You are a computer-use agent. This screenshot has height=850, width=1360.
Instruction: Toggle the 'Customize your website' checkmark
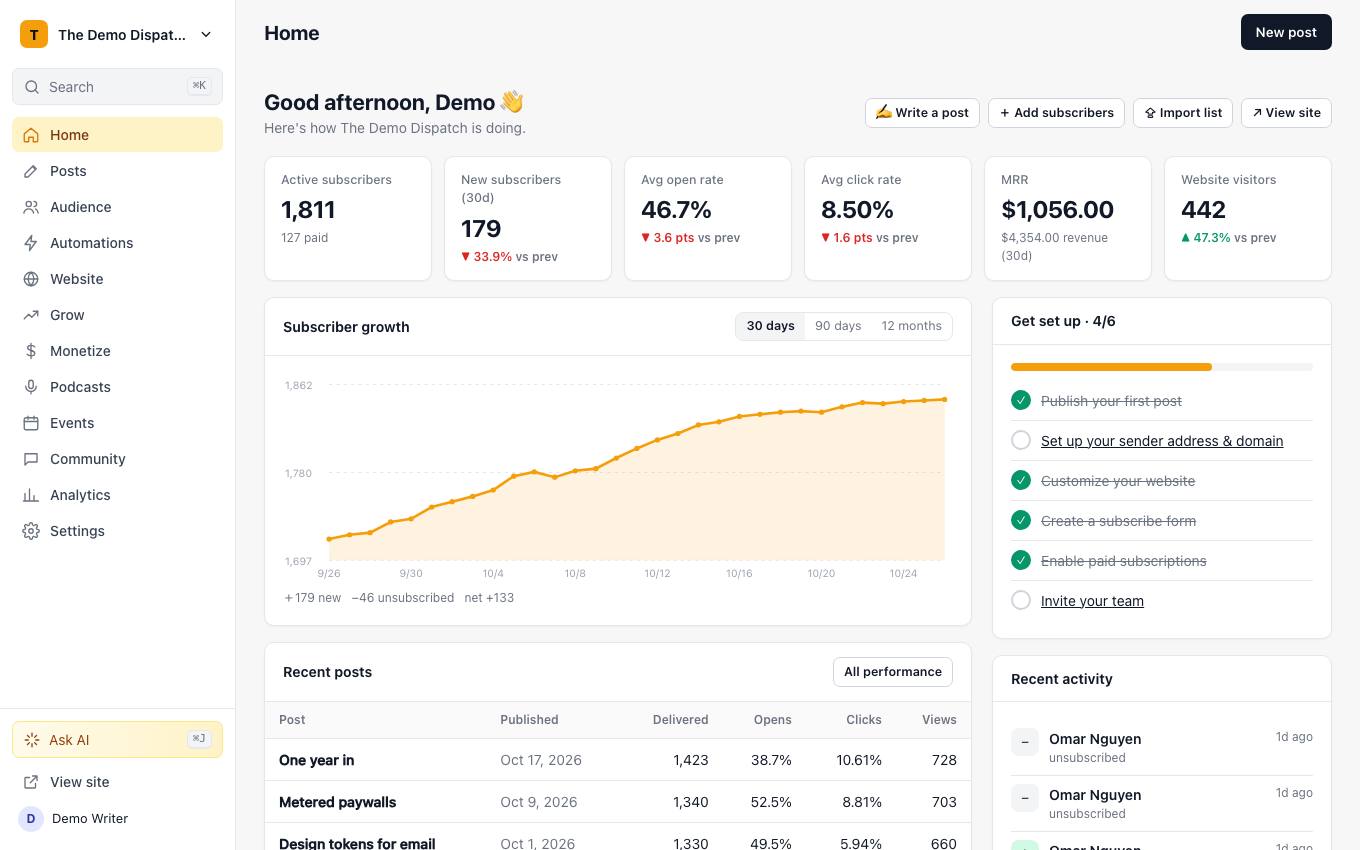coord(1021,480)
